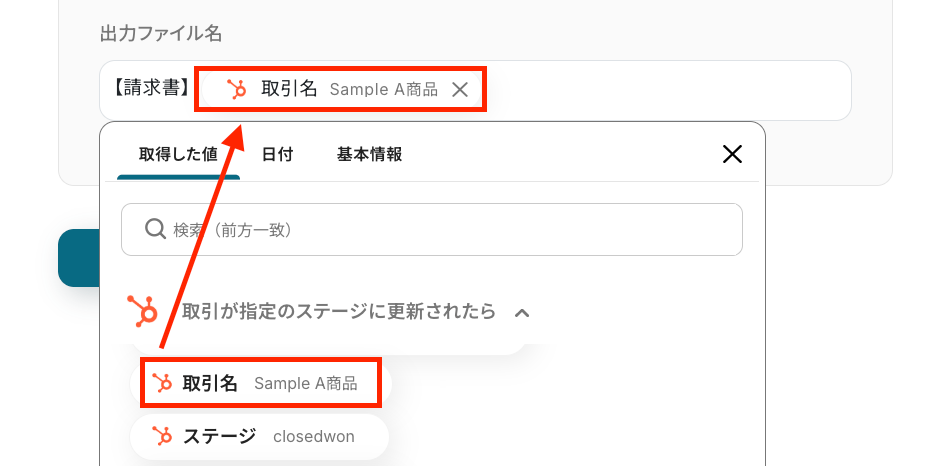Click the empty area of the 出力ファイル名 field
930x466 pixels.
click(667, 90)
